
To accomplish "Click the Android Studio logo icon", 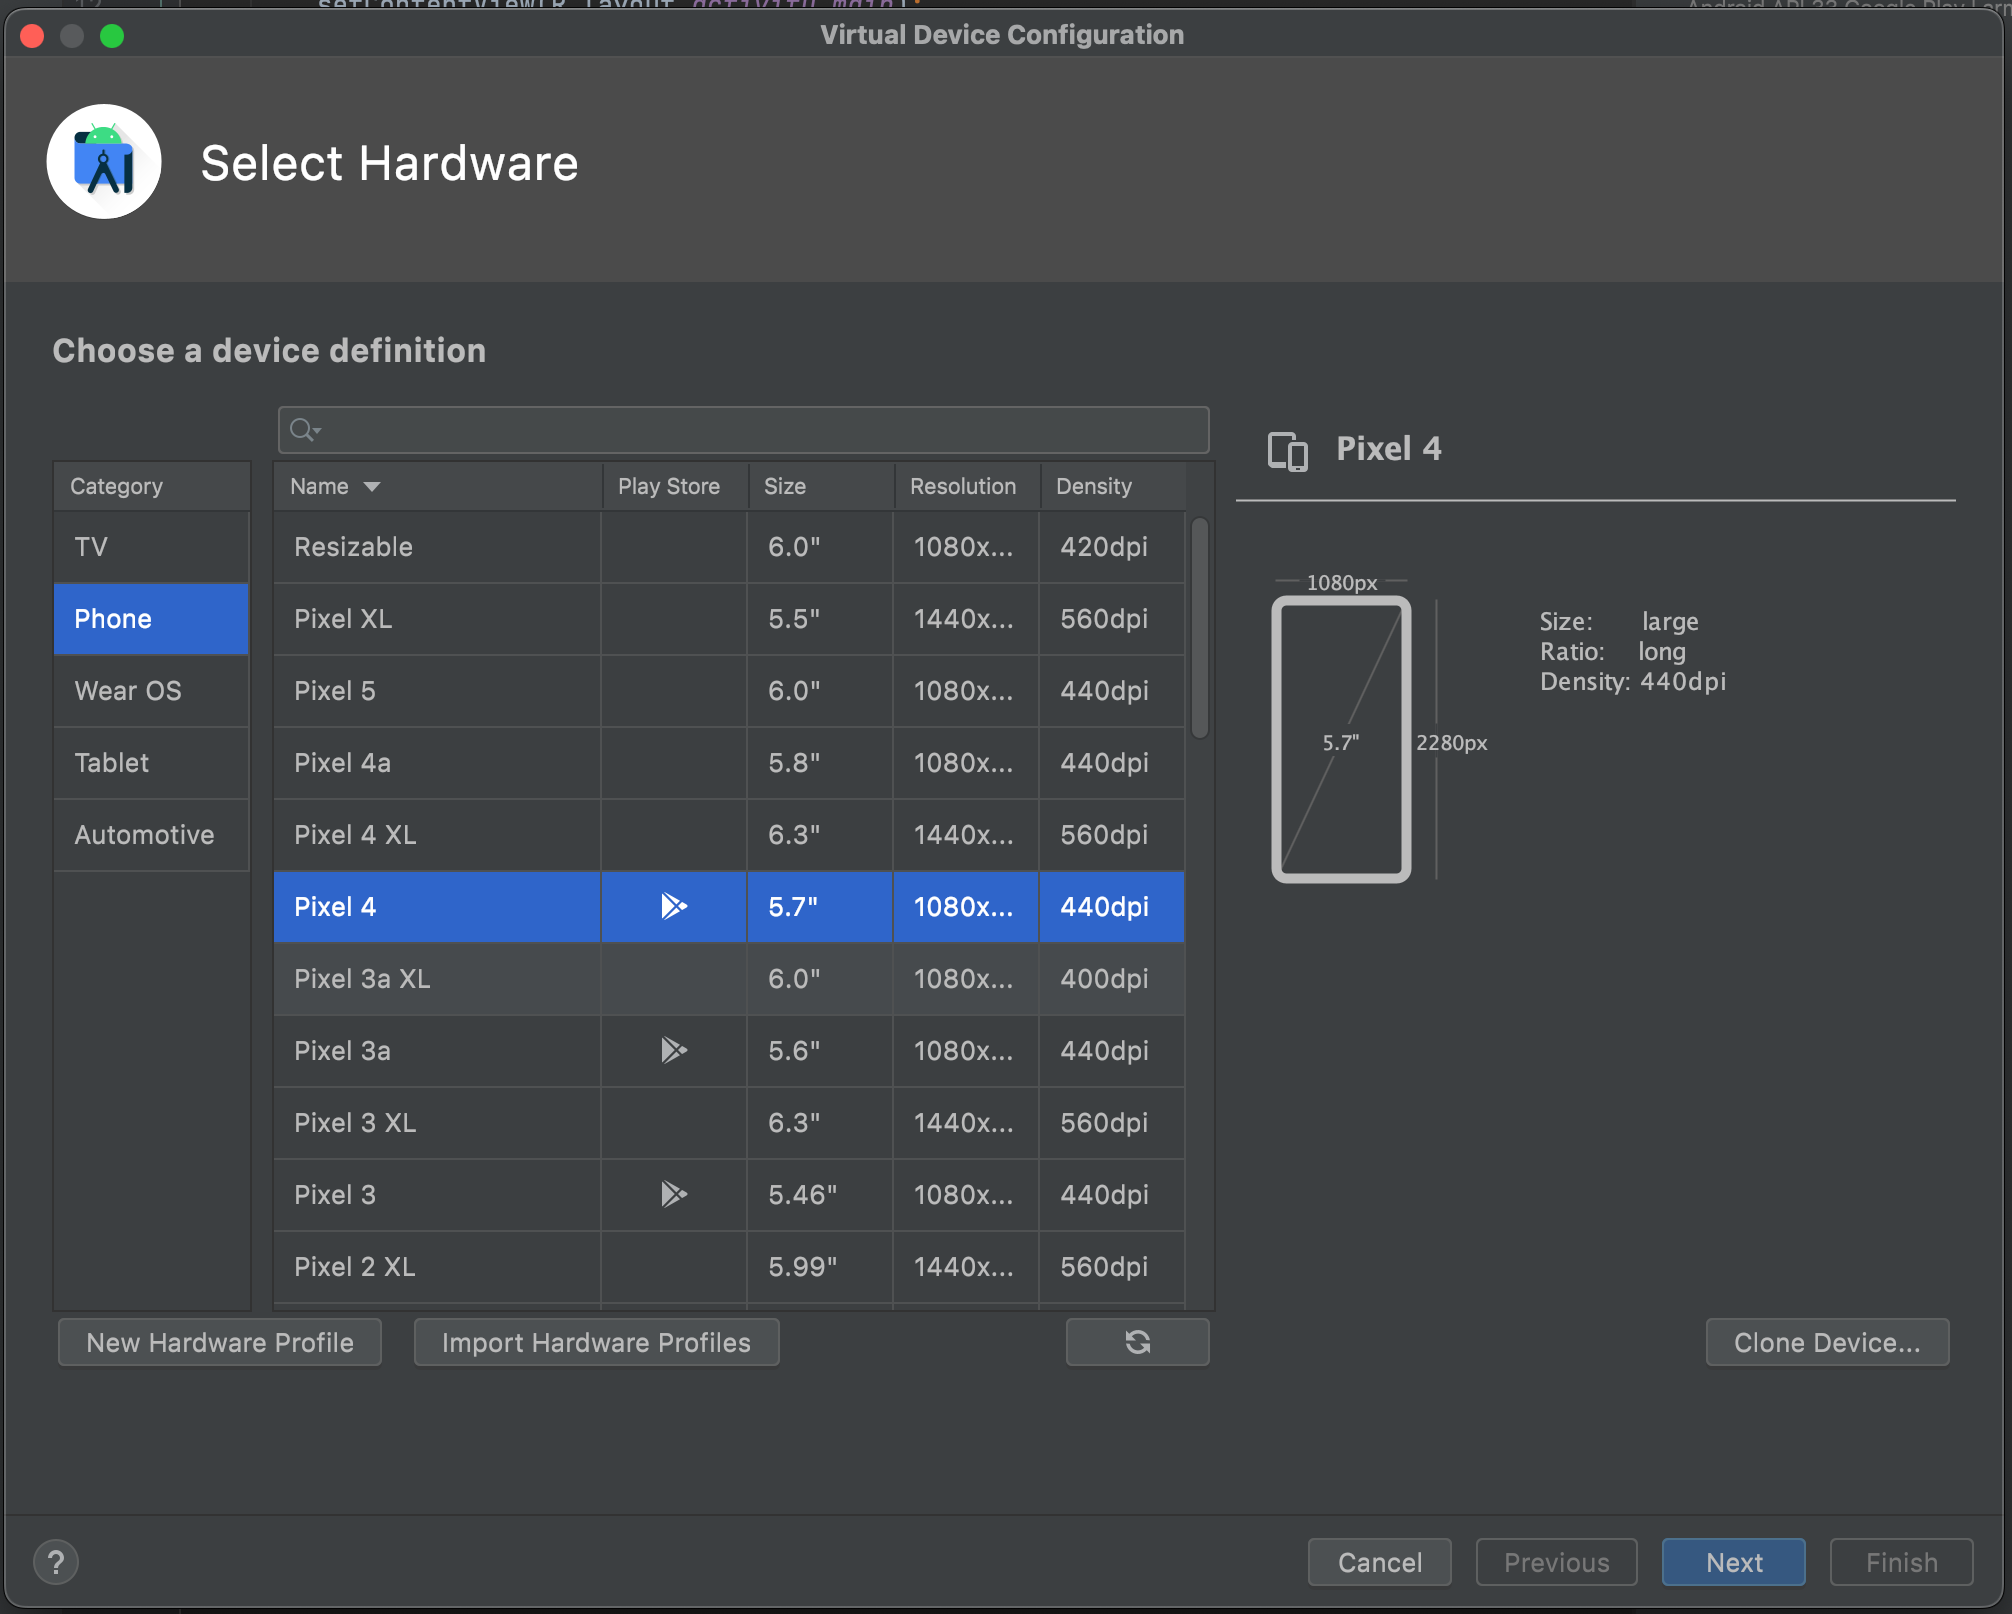I will point(104,162).
